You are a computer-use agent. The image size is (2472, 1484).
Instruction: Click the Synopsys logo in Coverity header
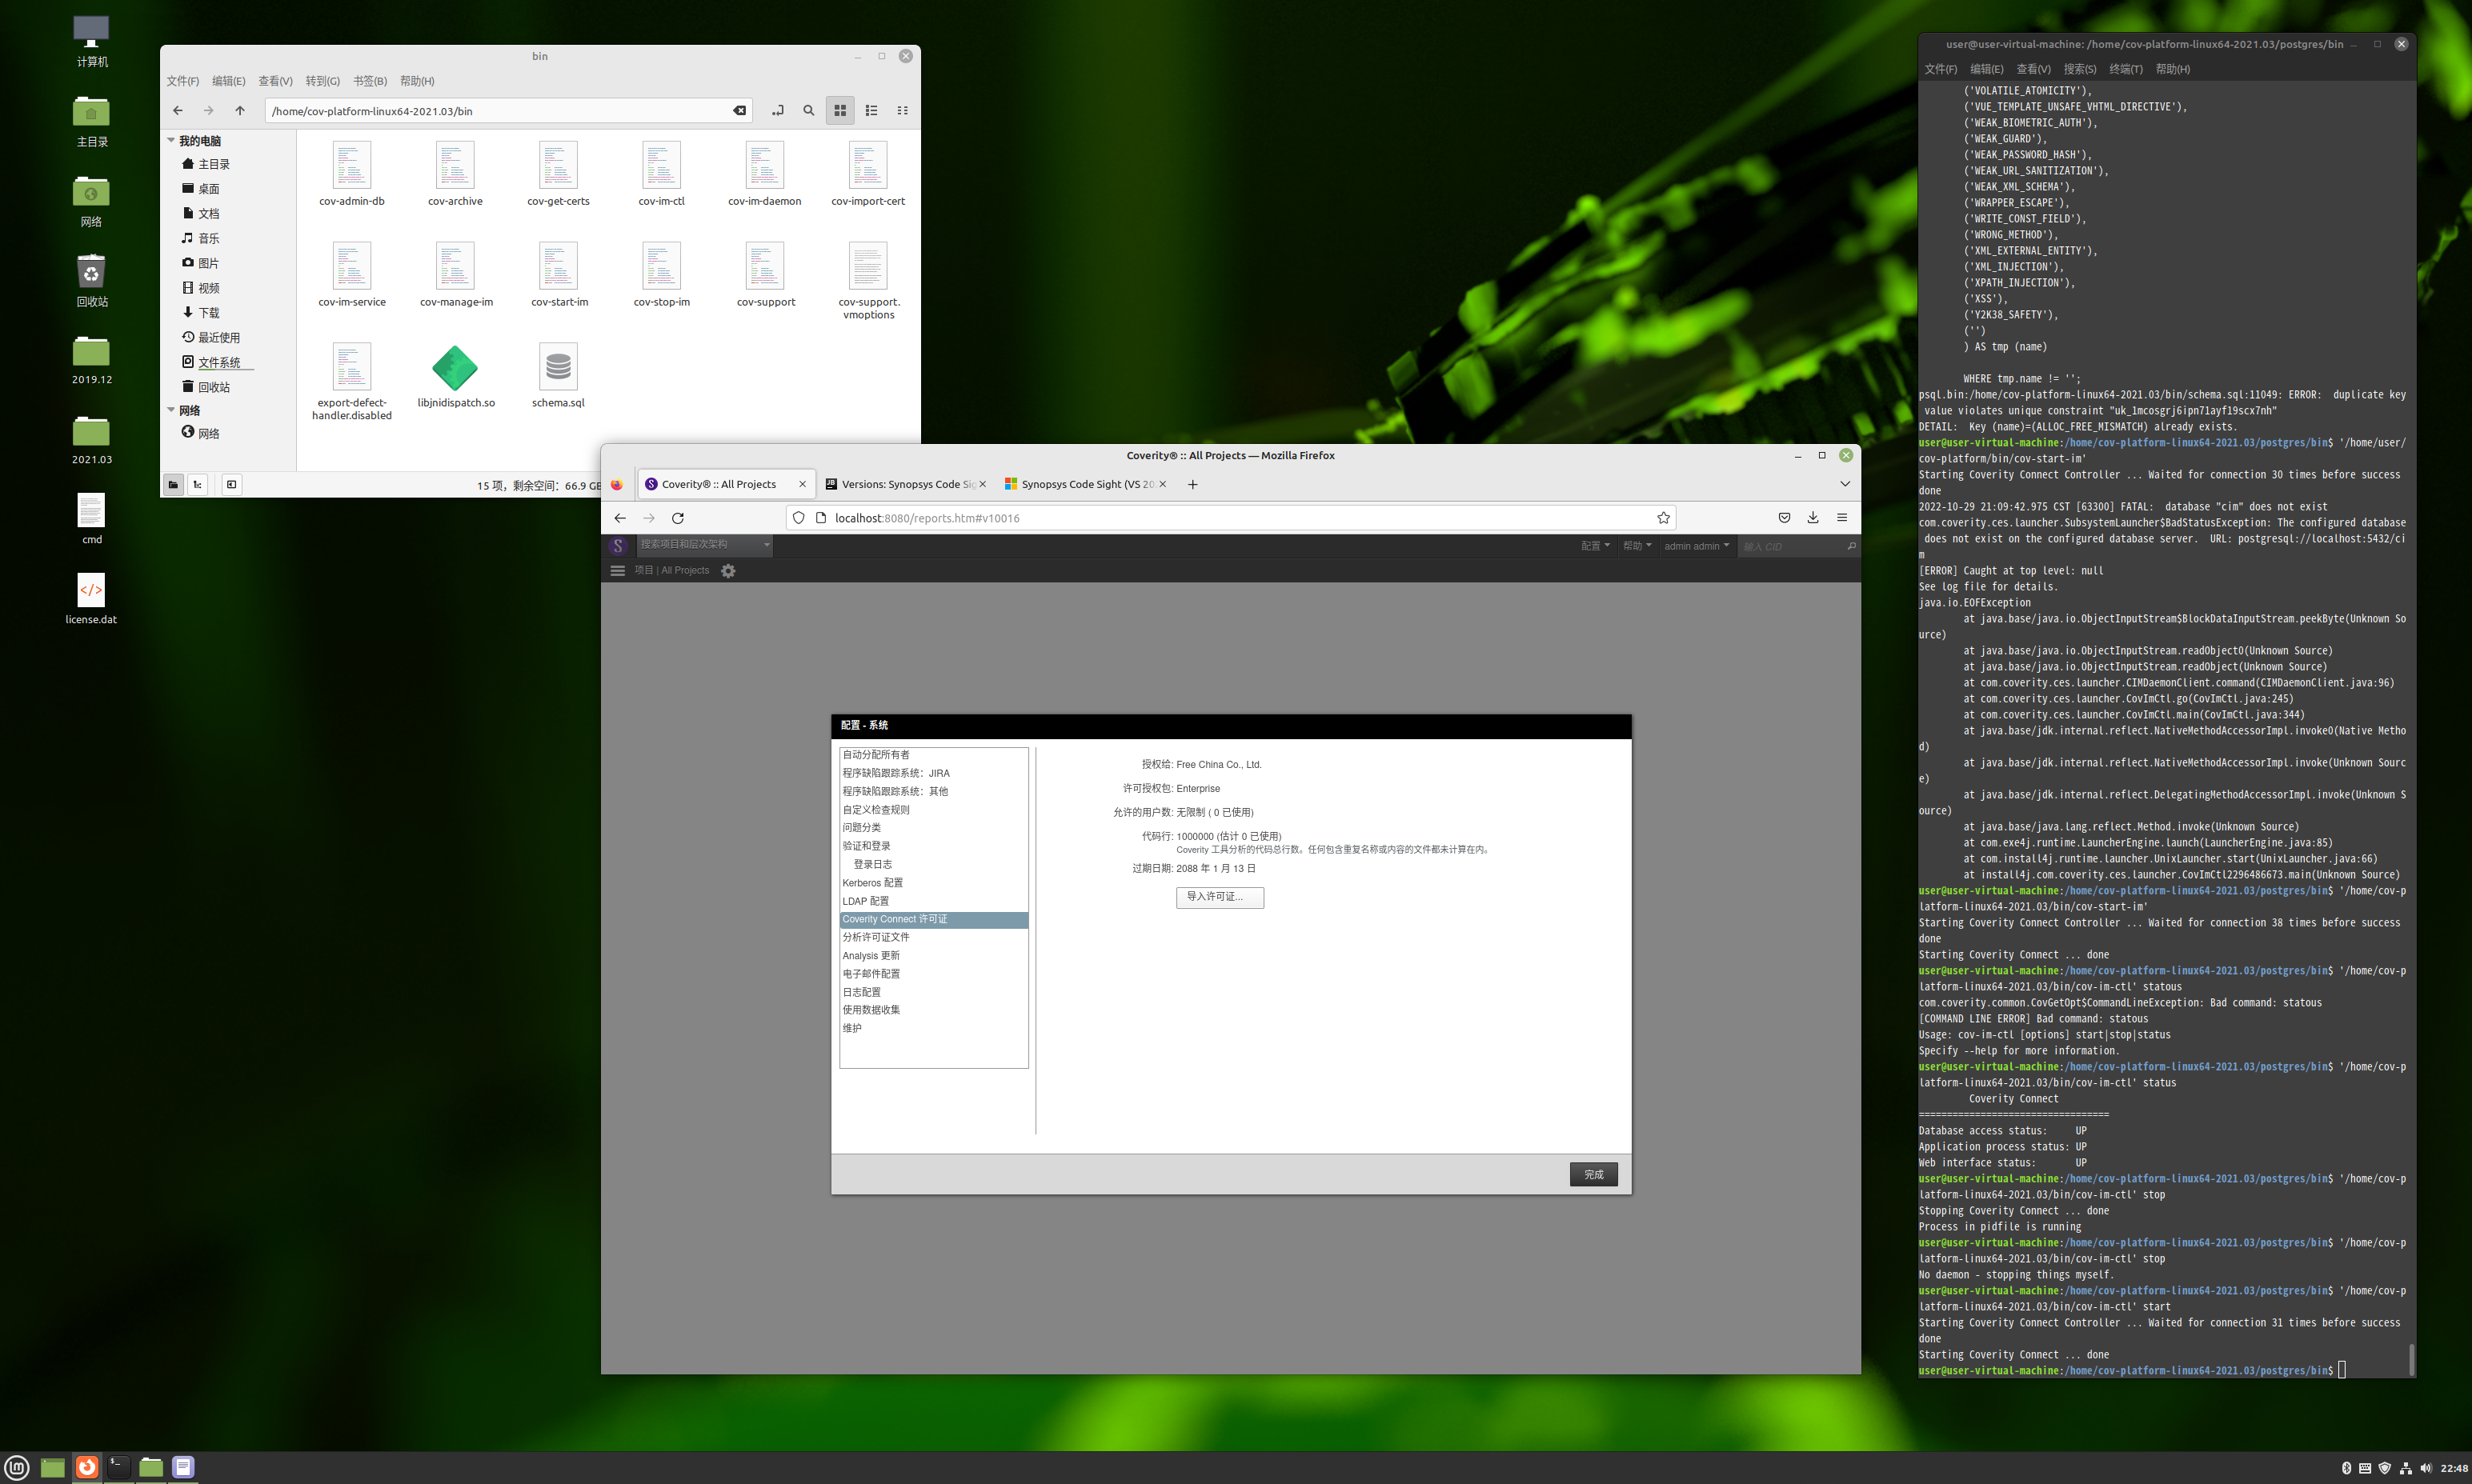click(x=618, y=545)
